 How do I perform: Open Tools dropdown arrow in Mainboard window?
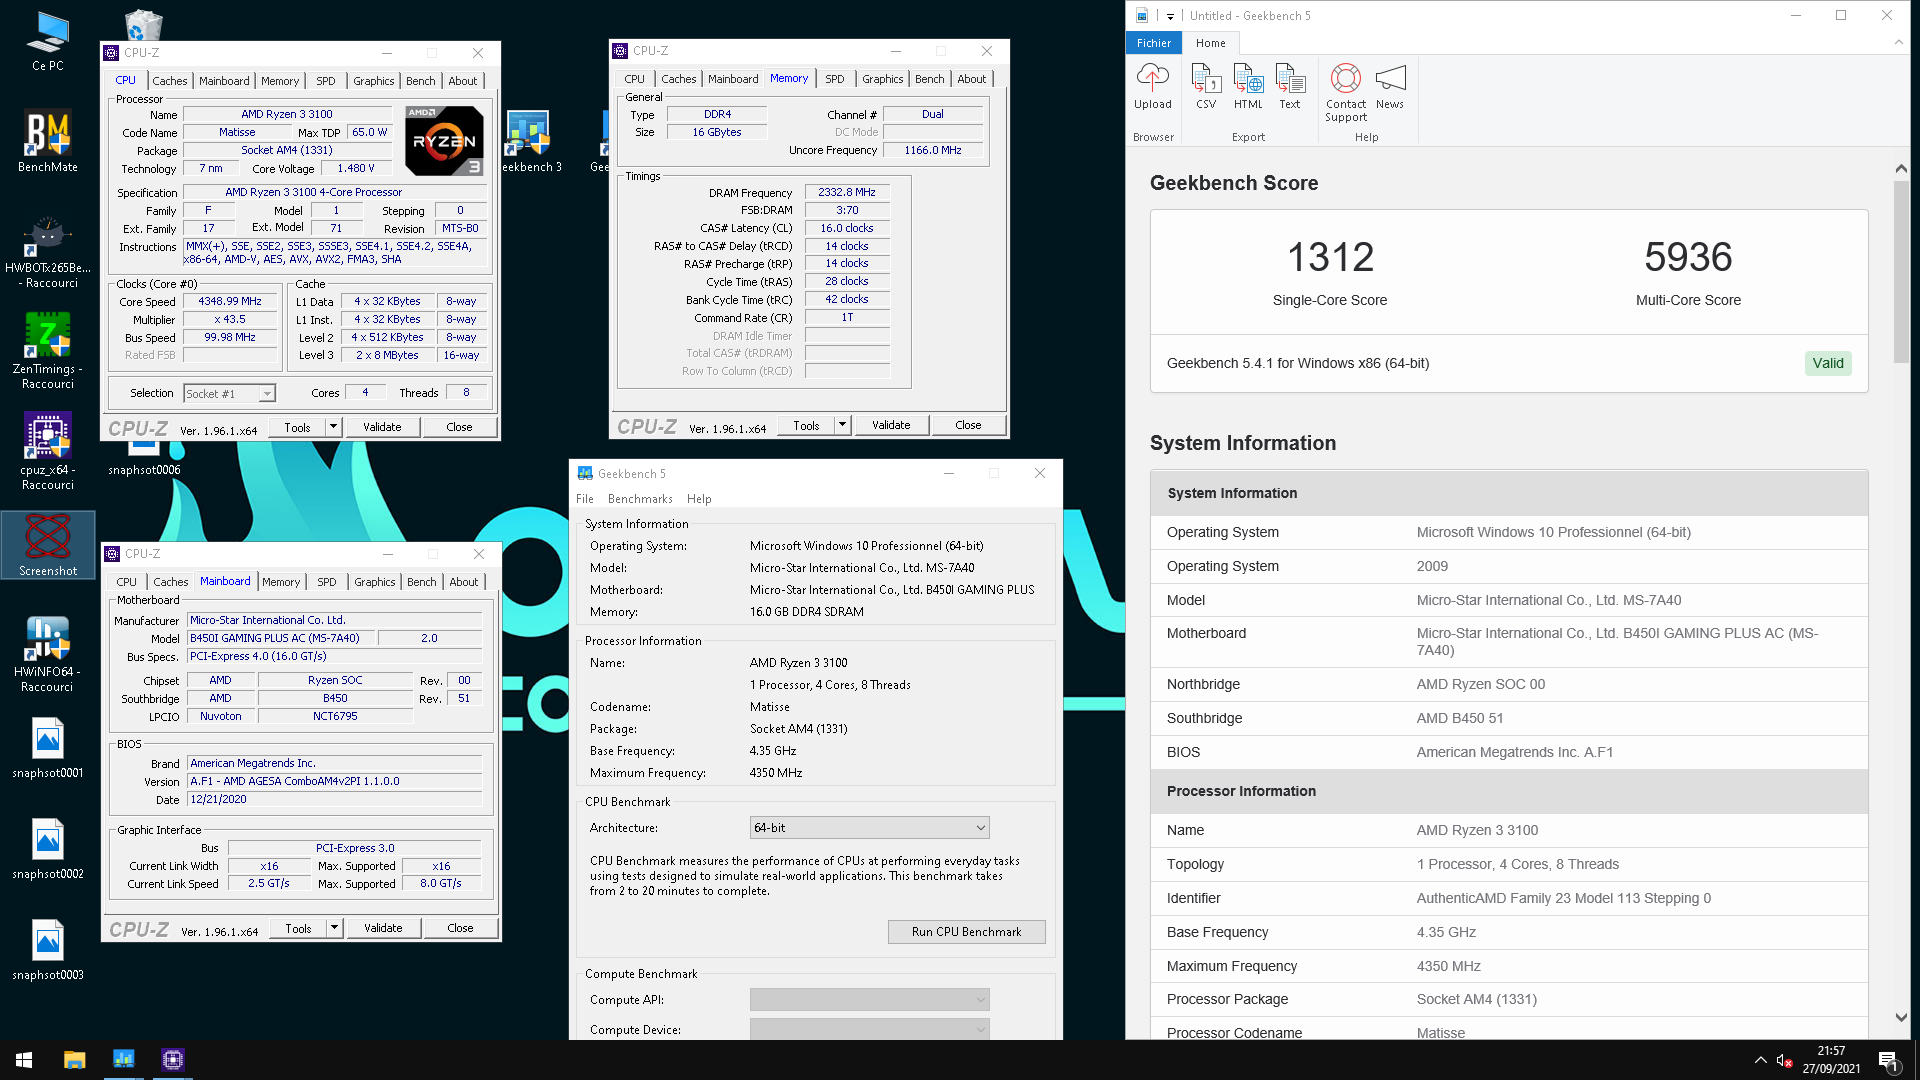point(335,928)
